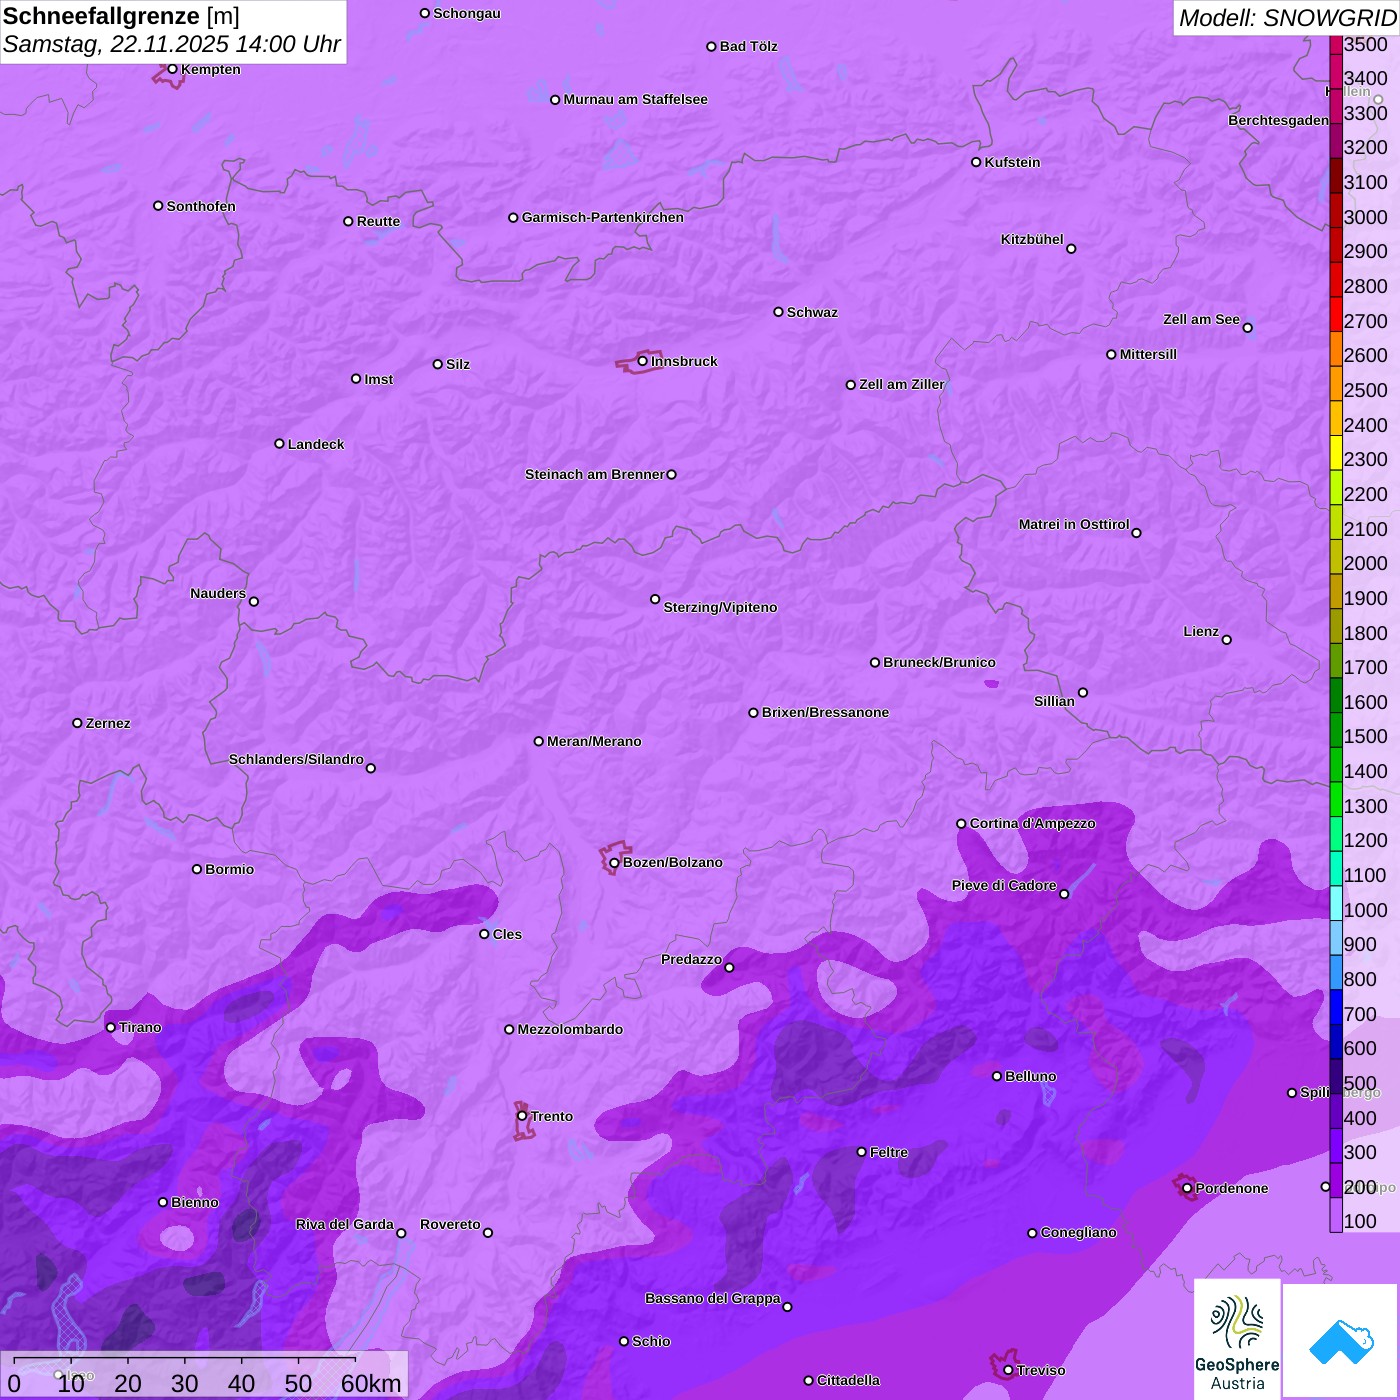Click the Lienz marker dot
The width and height of the screenshot is (1400, 1400).
click(1227, 640)
